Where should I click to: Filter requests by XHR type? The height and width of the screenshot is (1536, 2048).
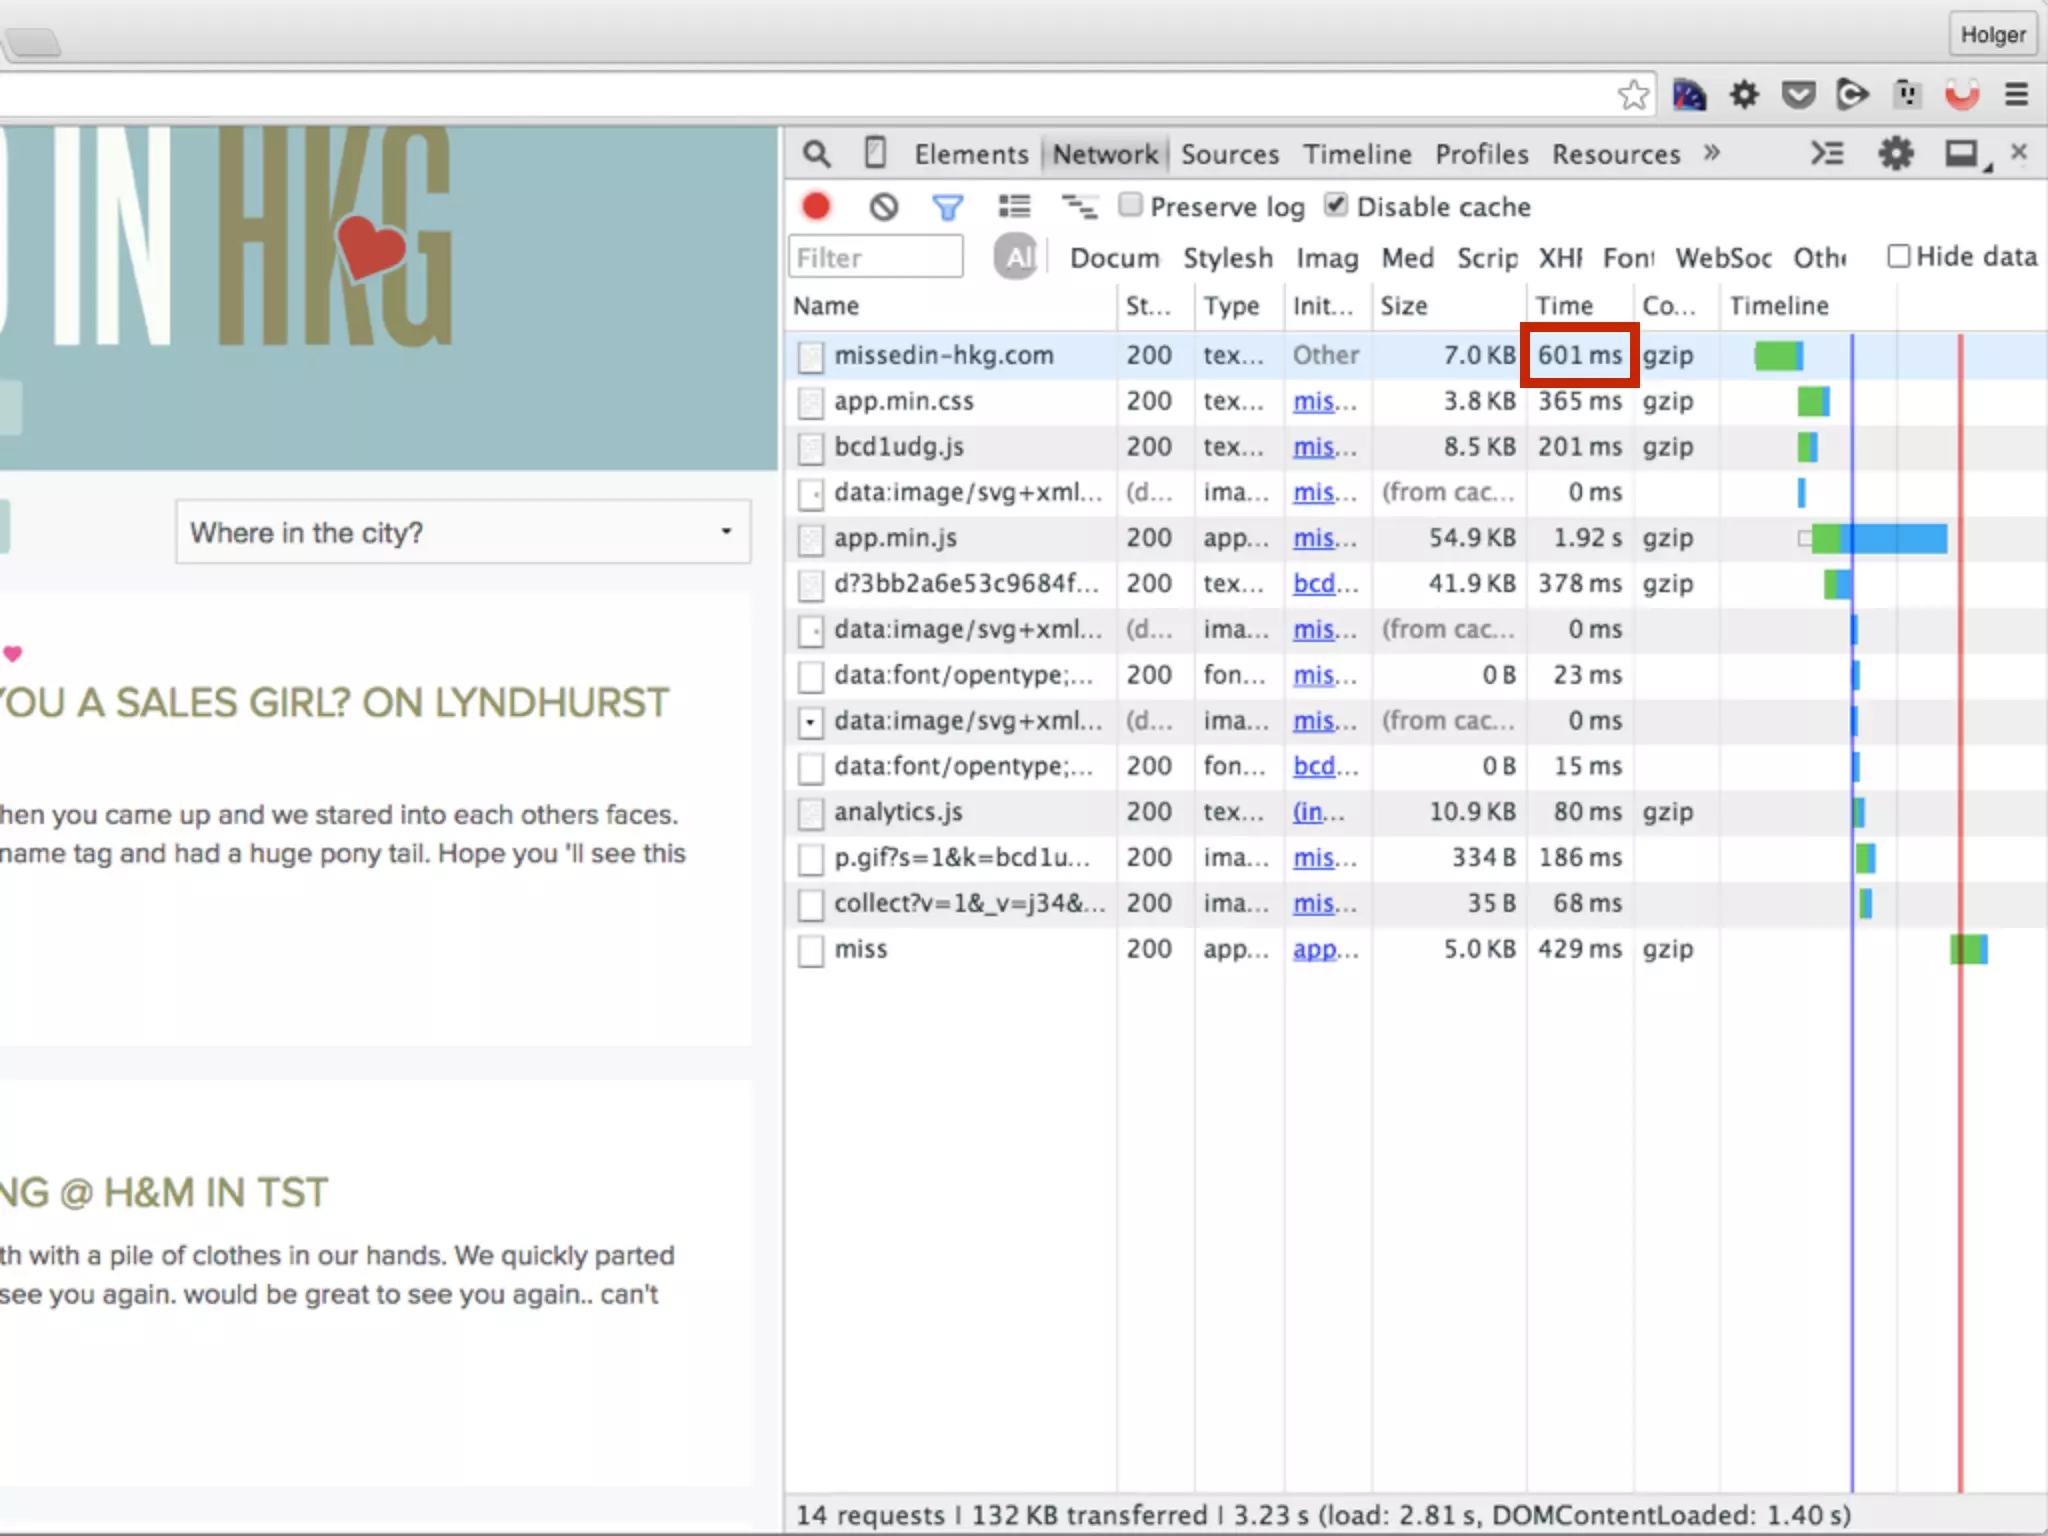(x=1560, y=258)
